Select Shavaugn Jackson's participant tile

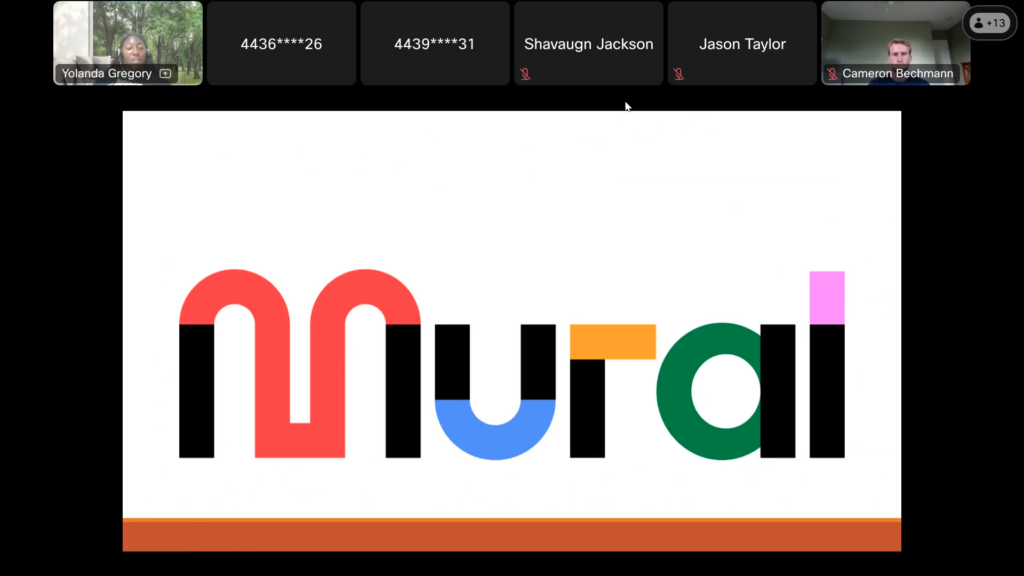point(588,43)
